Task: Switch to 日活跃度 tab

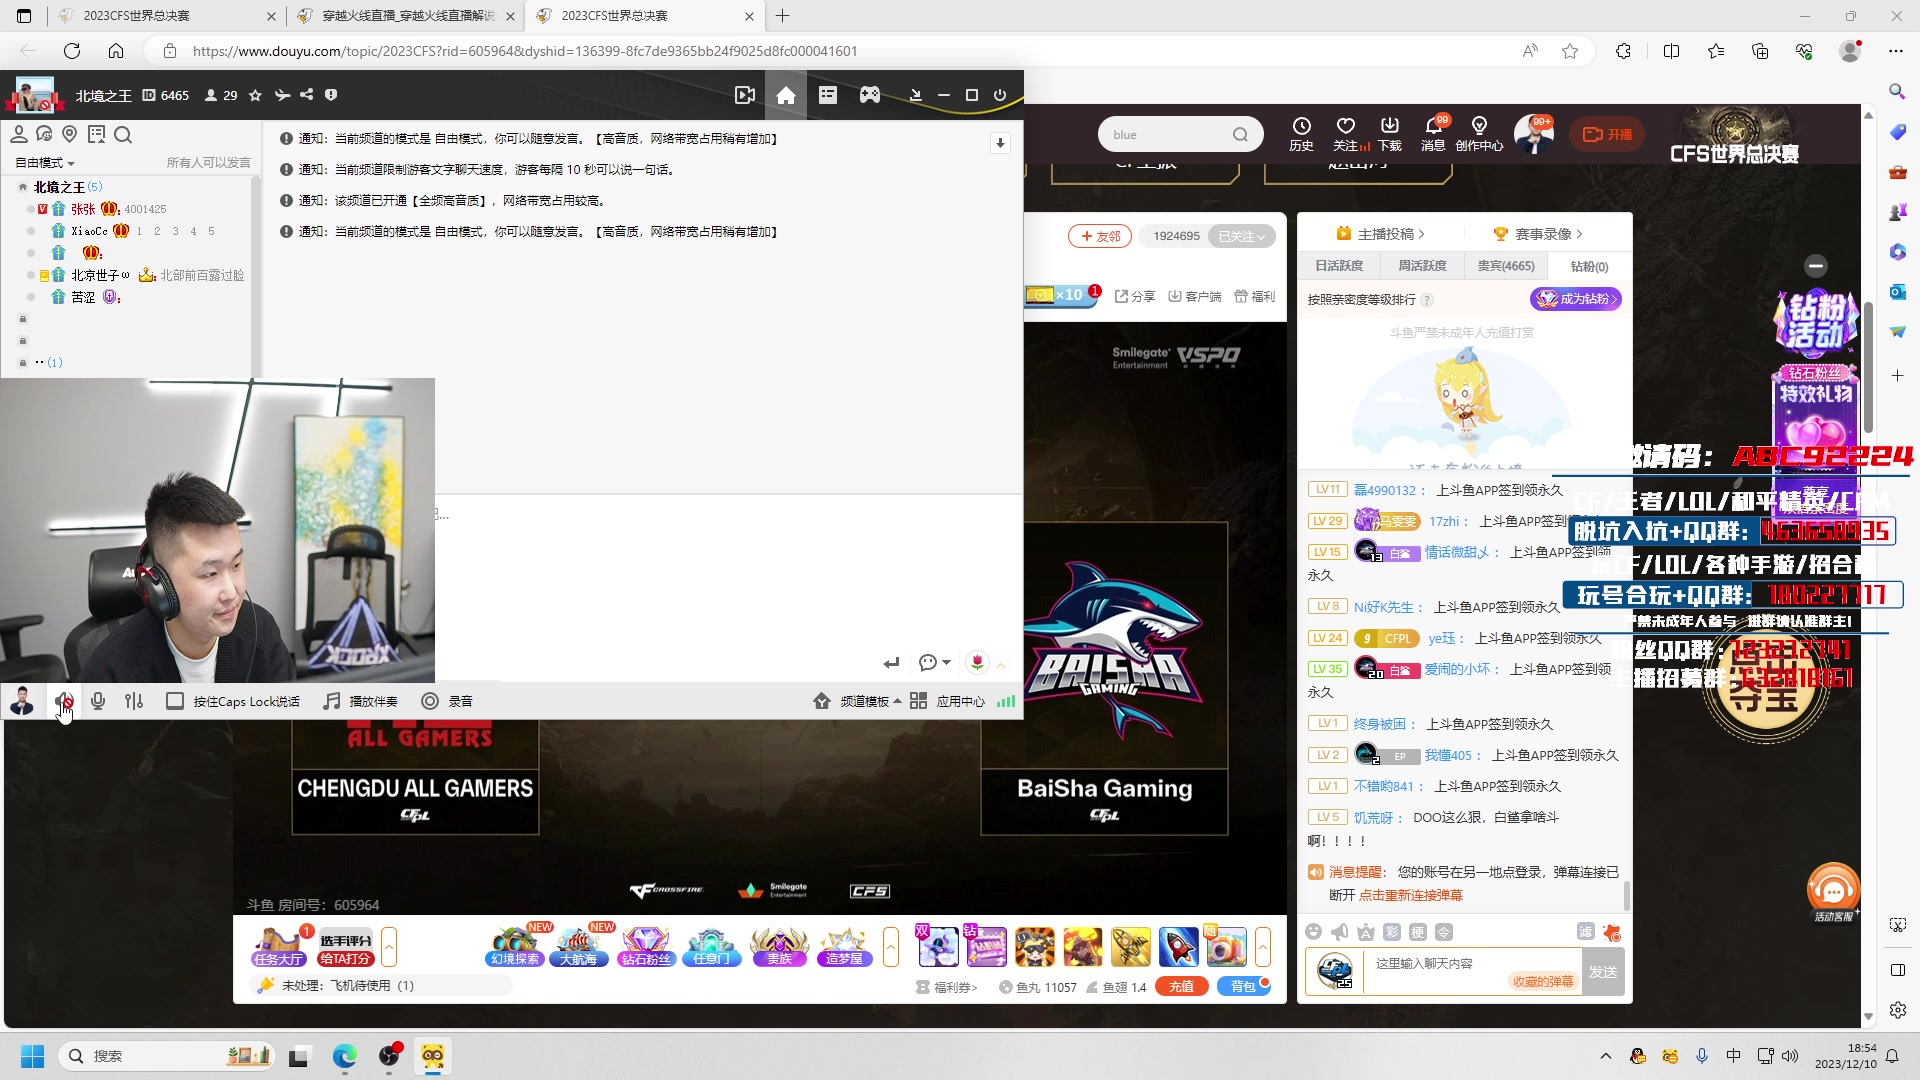Action: tap(1339, 266)
